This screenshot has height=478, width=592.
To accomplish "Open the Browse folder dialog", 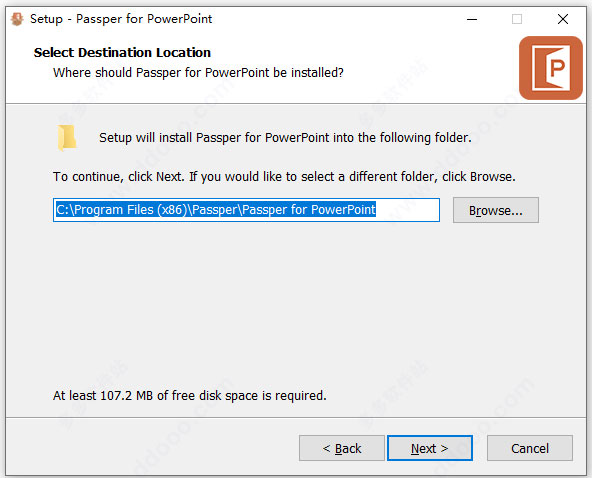I will tap(496, 210).
